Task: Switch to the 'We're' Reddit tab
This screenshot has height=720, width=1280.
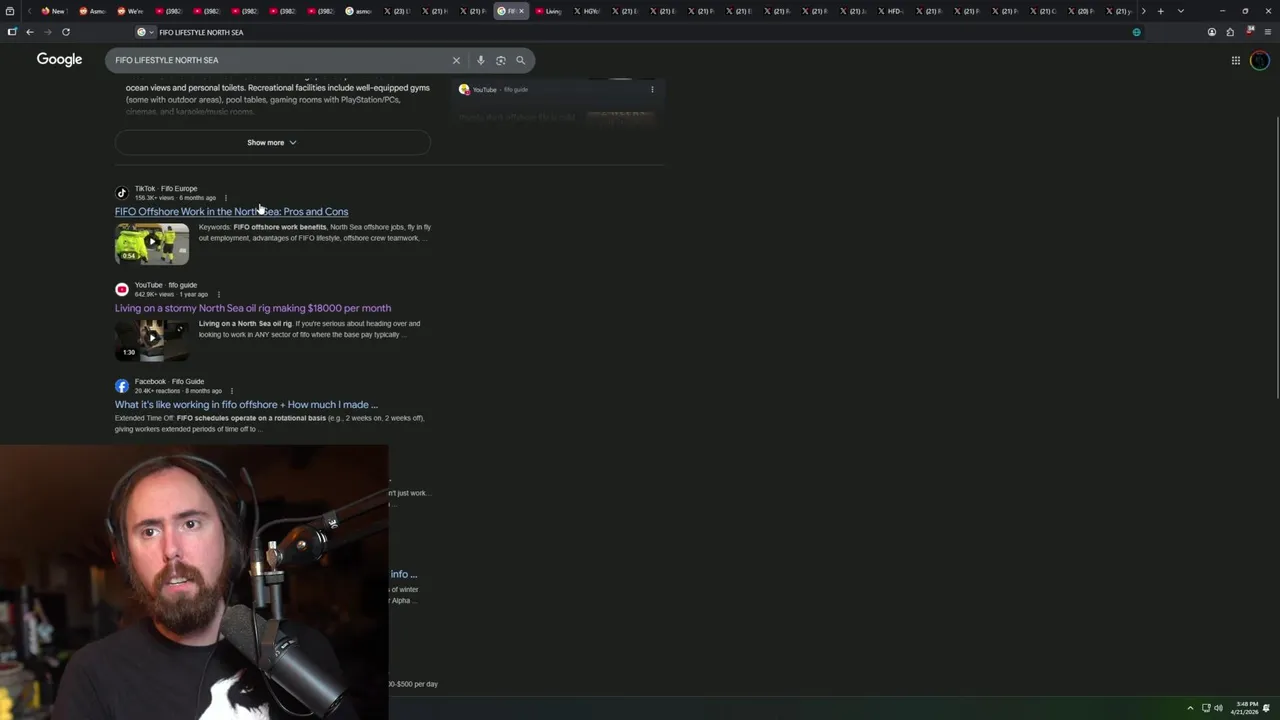Action: click(x=129, y=11)
